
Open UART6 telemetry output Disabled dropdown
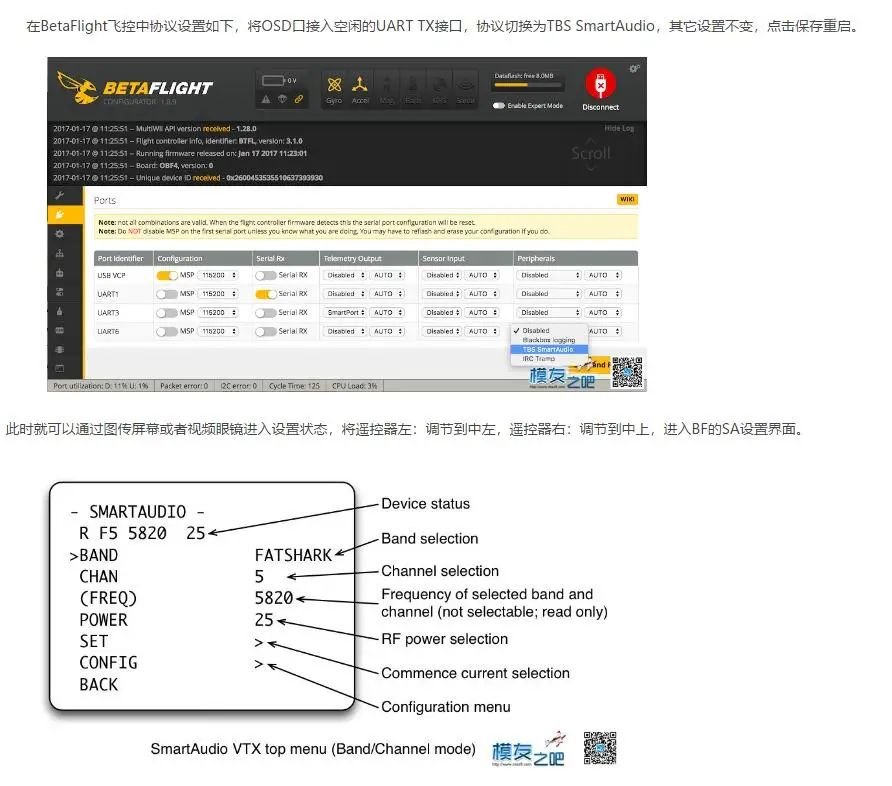coord(345,332)
